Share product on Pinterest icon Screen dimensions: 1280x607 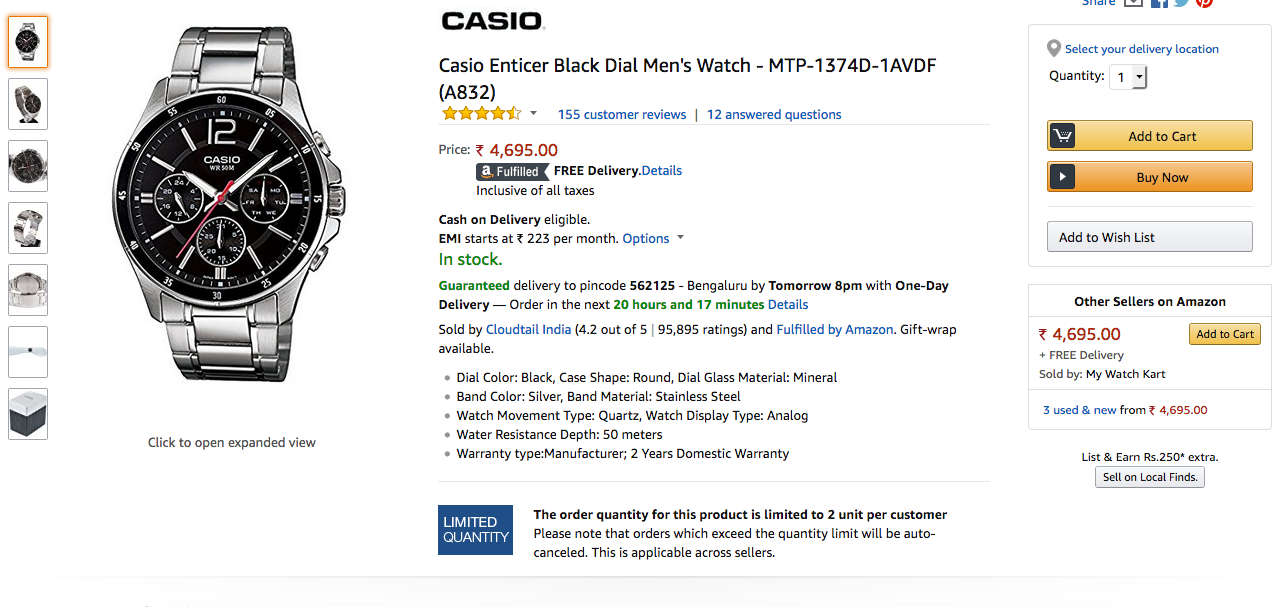pyautogui.click(x=1204, y=3)
